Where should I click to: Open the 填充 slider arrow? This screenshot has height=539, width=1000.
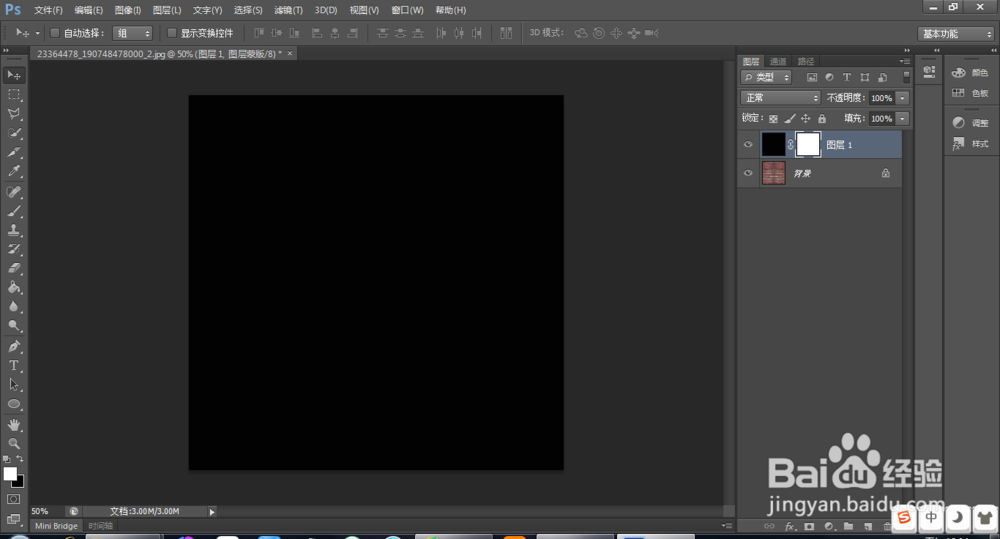point(902,119)
